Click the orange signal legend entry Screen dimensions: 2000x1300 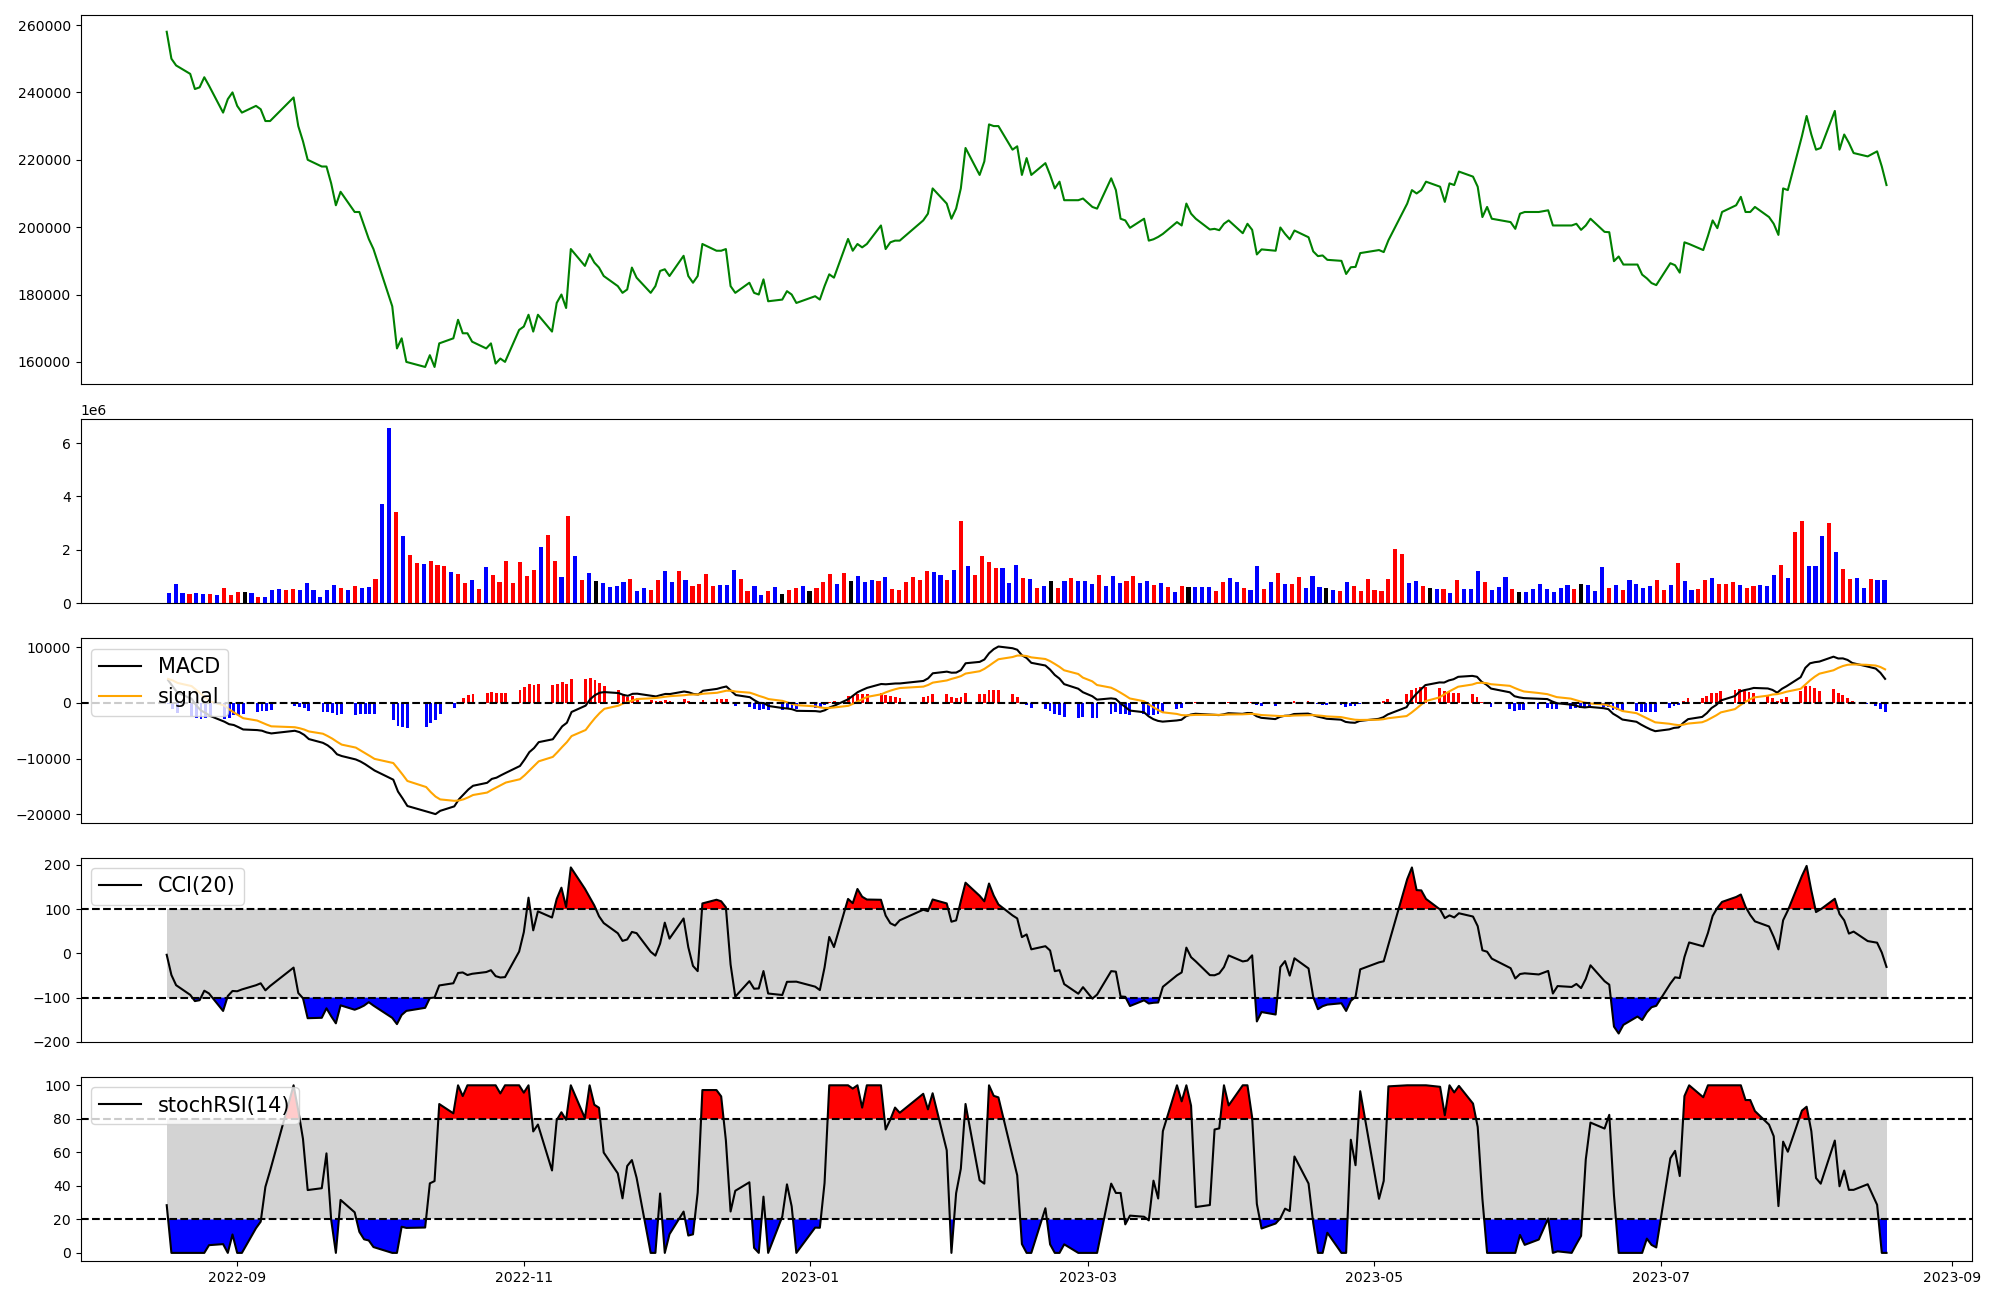click(x=188, y=696)
